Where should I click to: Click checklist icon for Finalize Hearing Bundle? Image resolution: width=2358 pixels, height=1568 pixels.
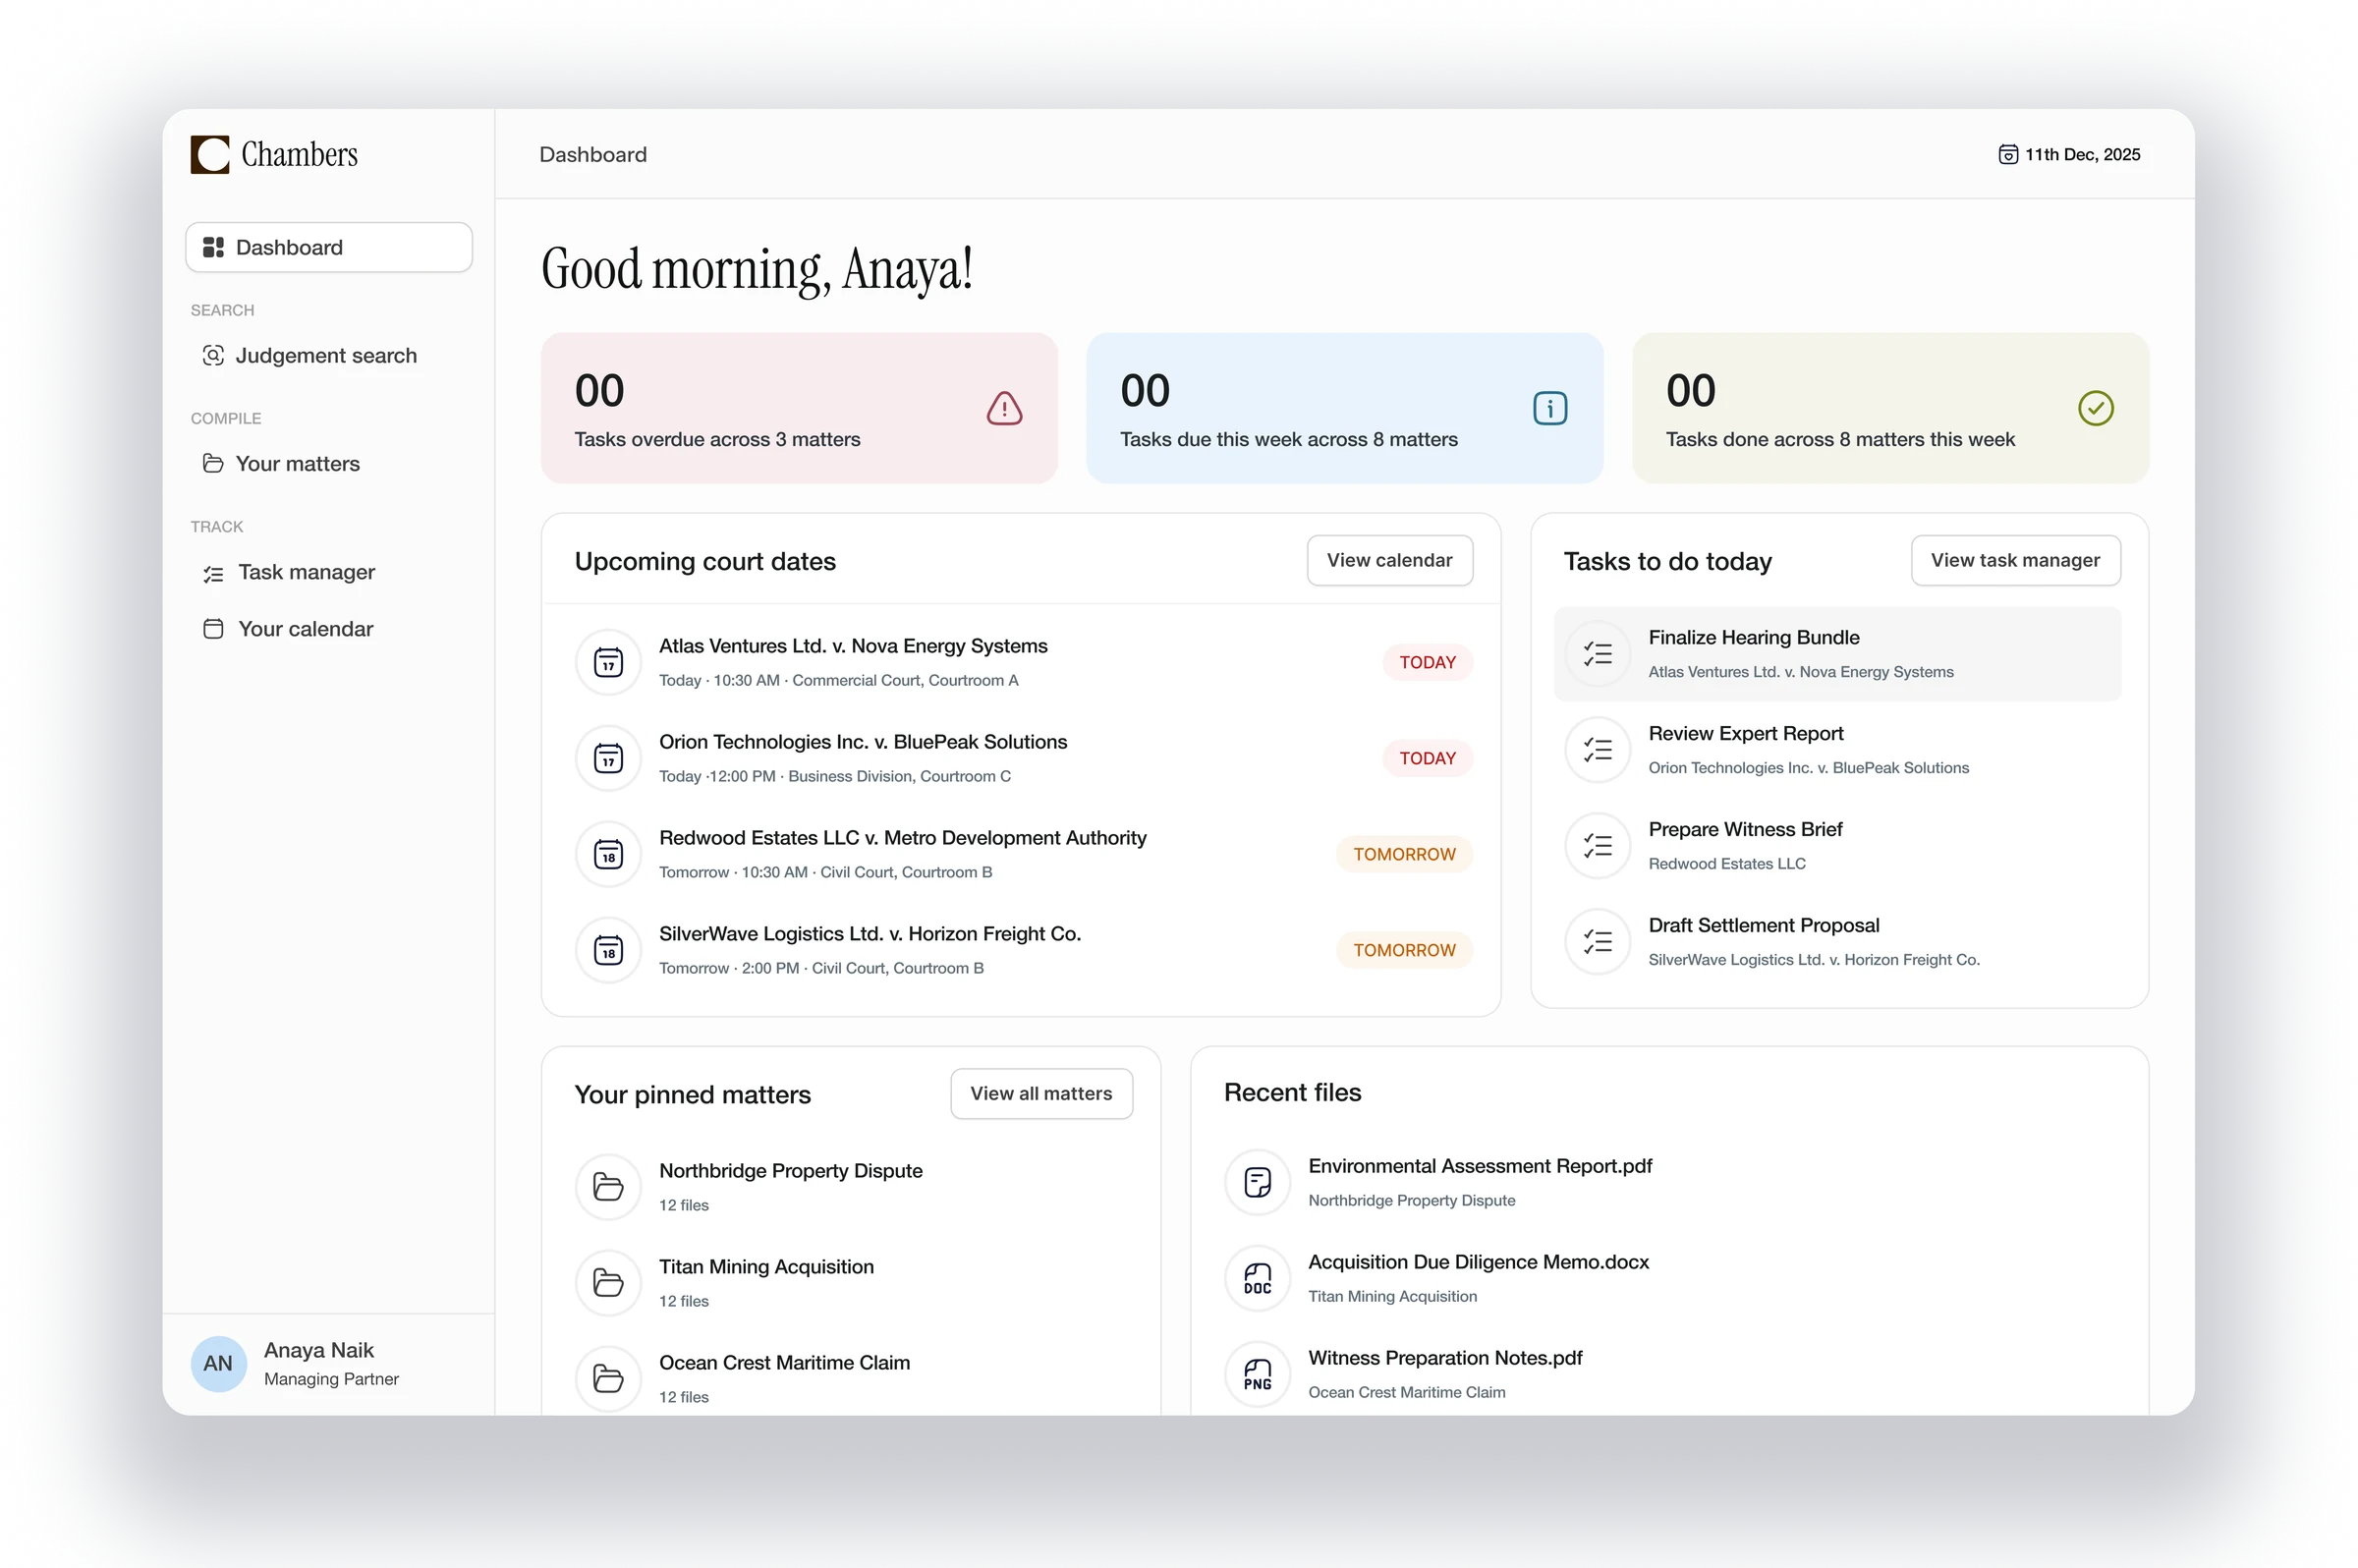coord(1597,654)
